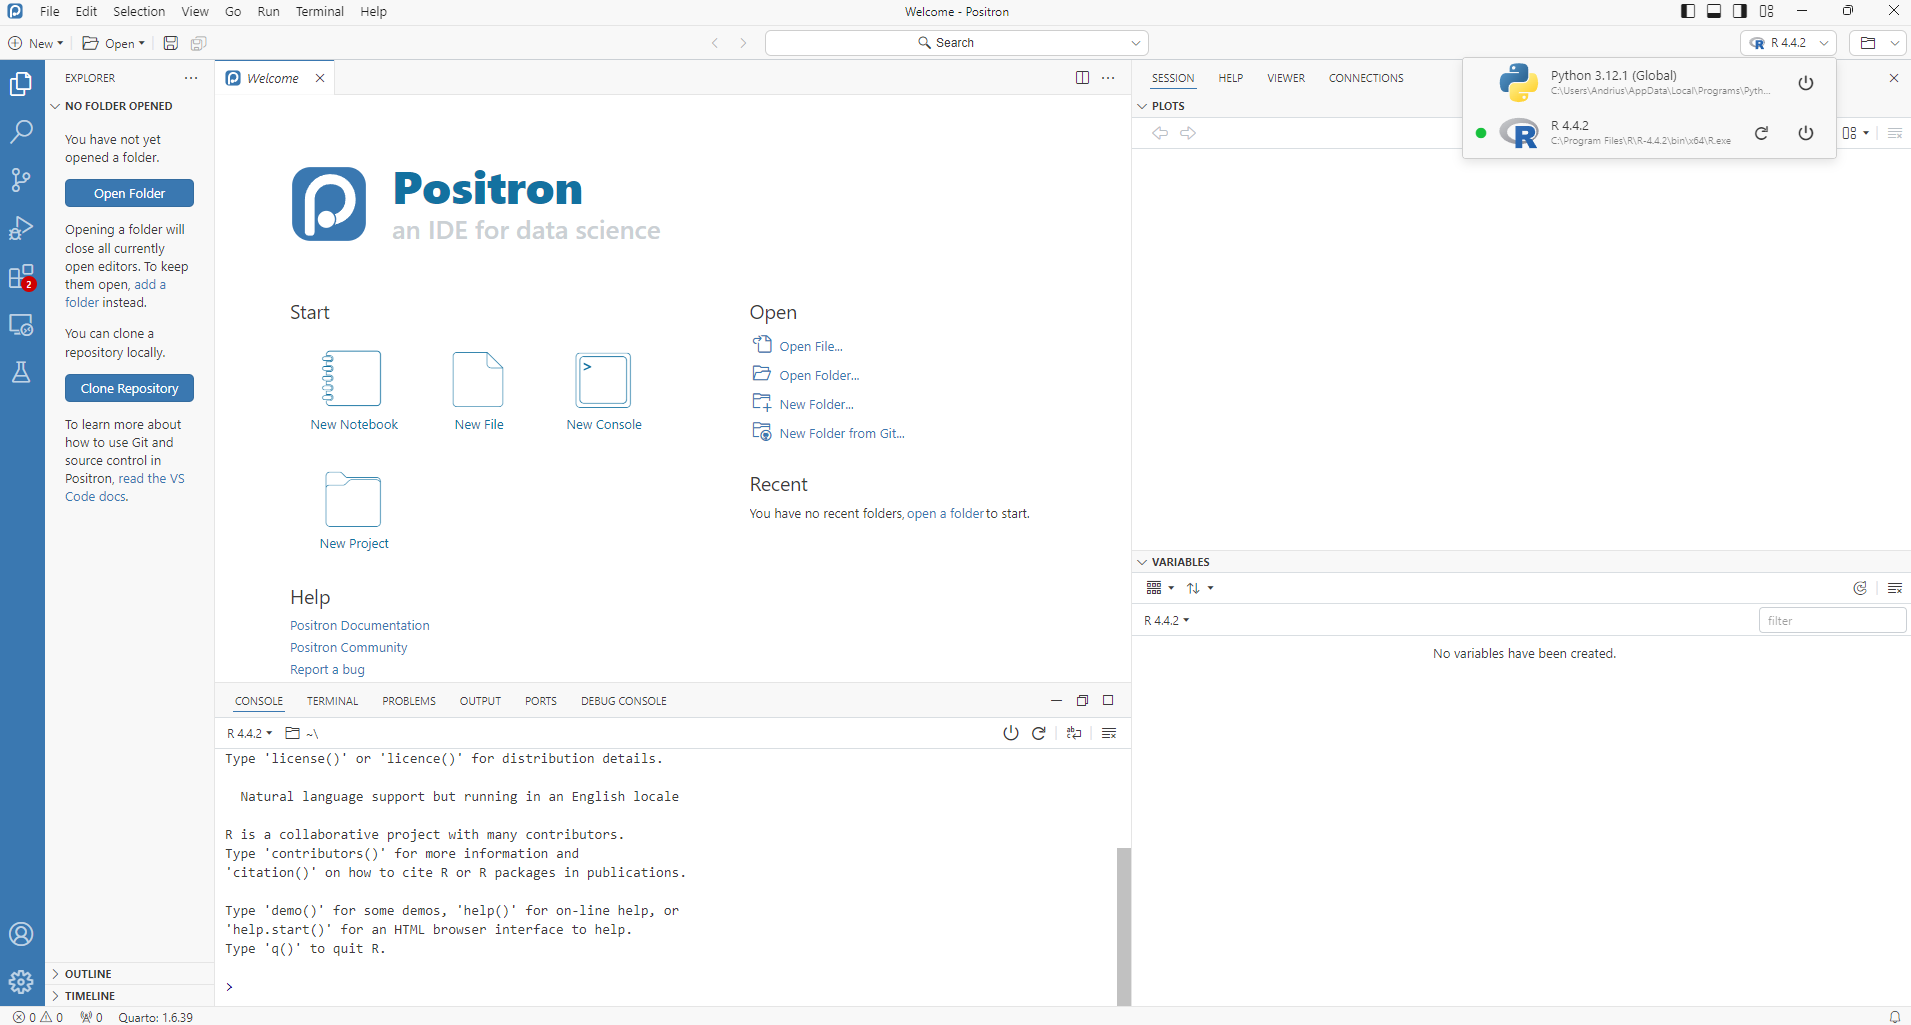Open the Search view in activity bar
1911x1025 pixels.
click(x=21, y=131)
